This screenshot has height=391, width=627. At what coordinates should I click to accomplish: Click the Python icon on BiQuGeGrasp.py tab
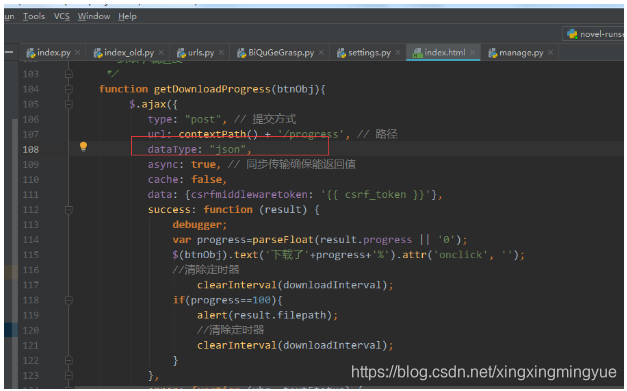242,53
